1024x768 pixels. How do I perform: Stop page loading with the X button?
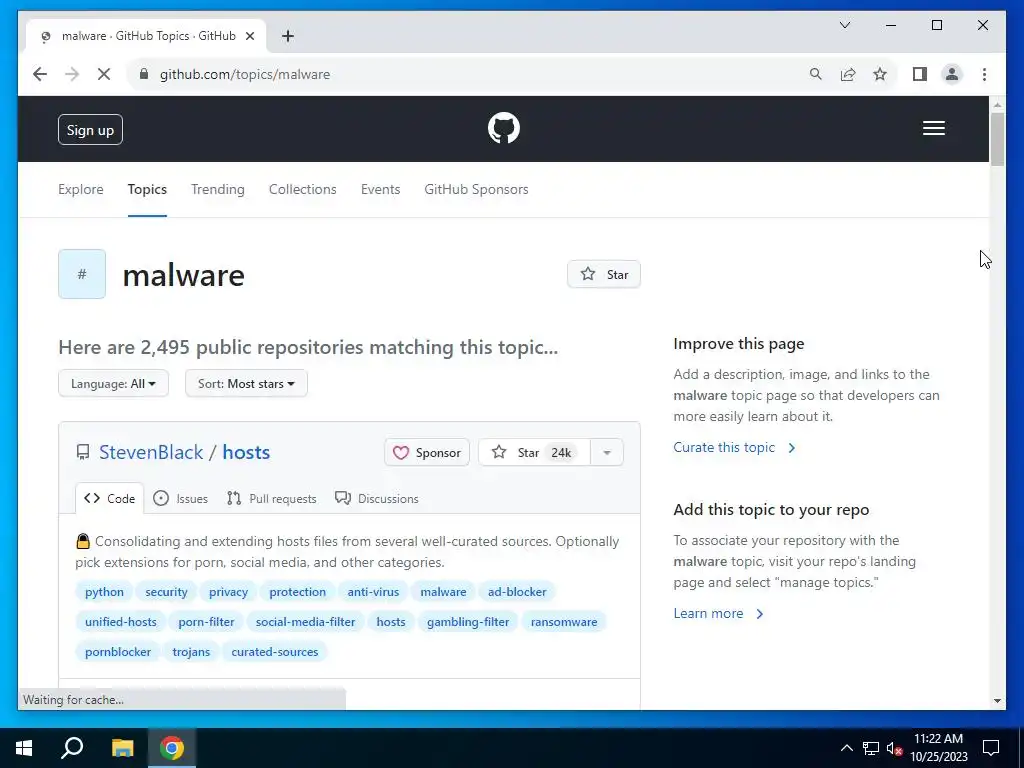click(104, 74)
